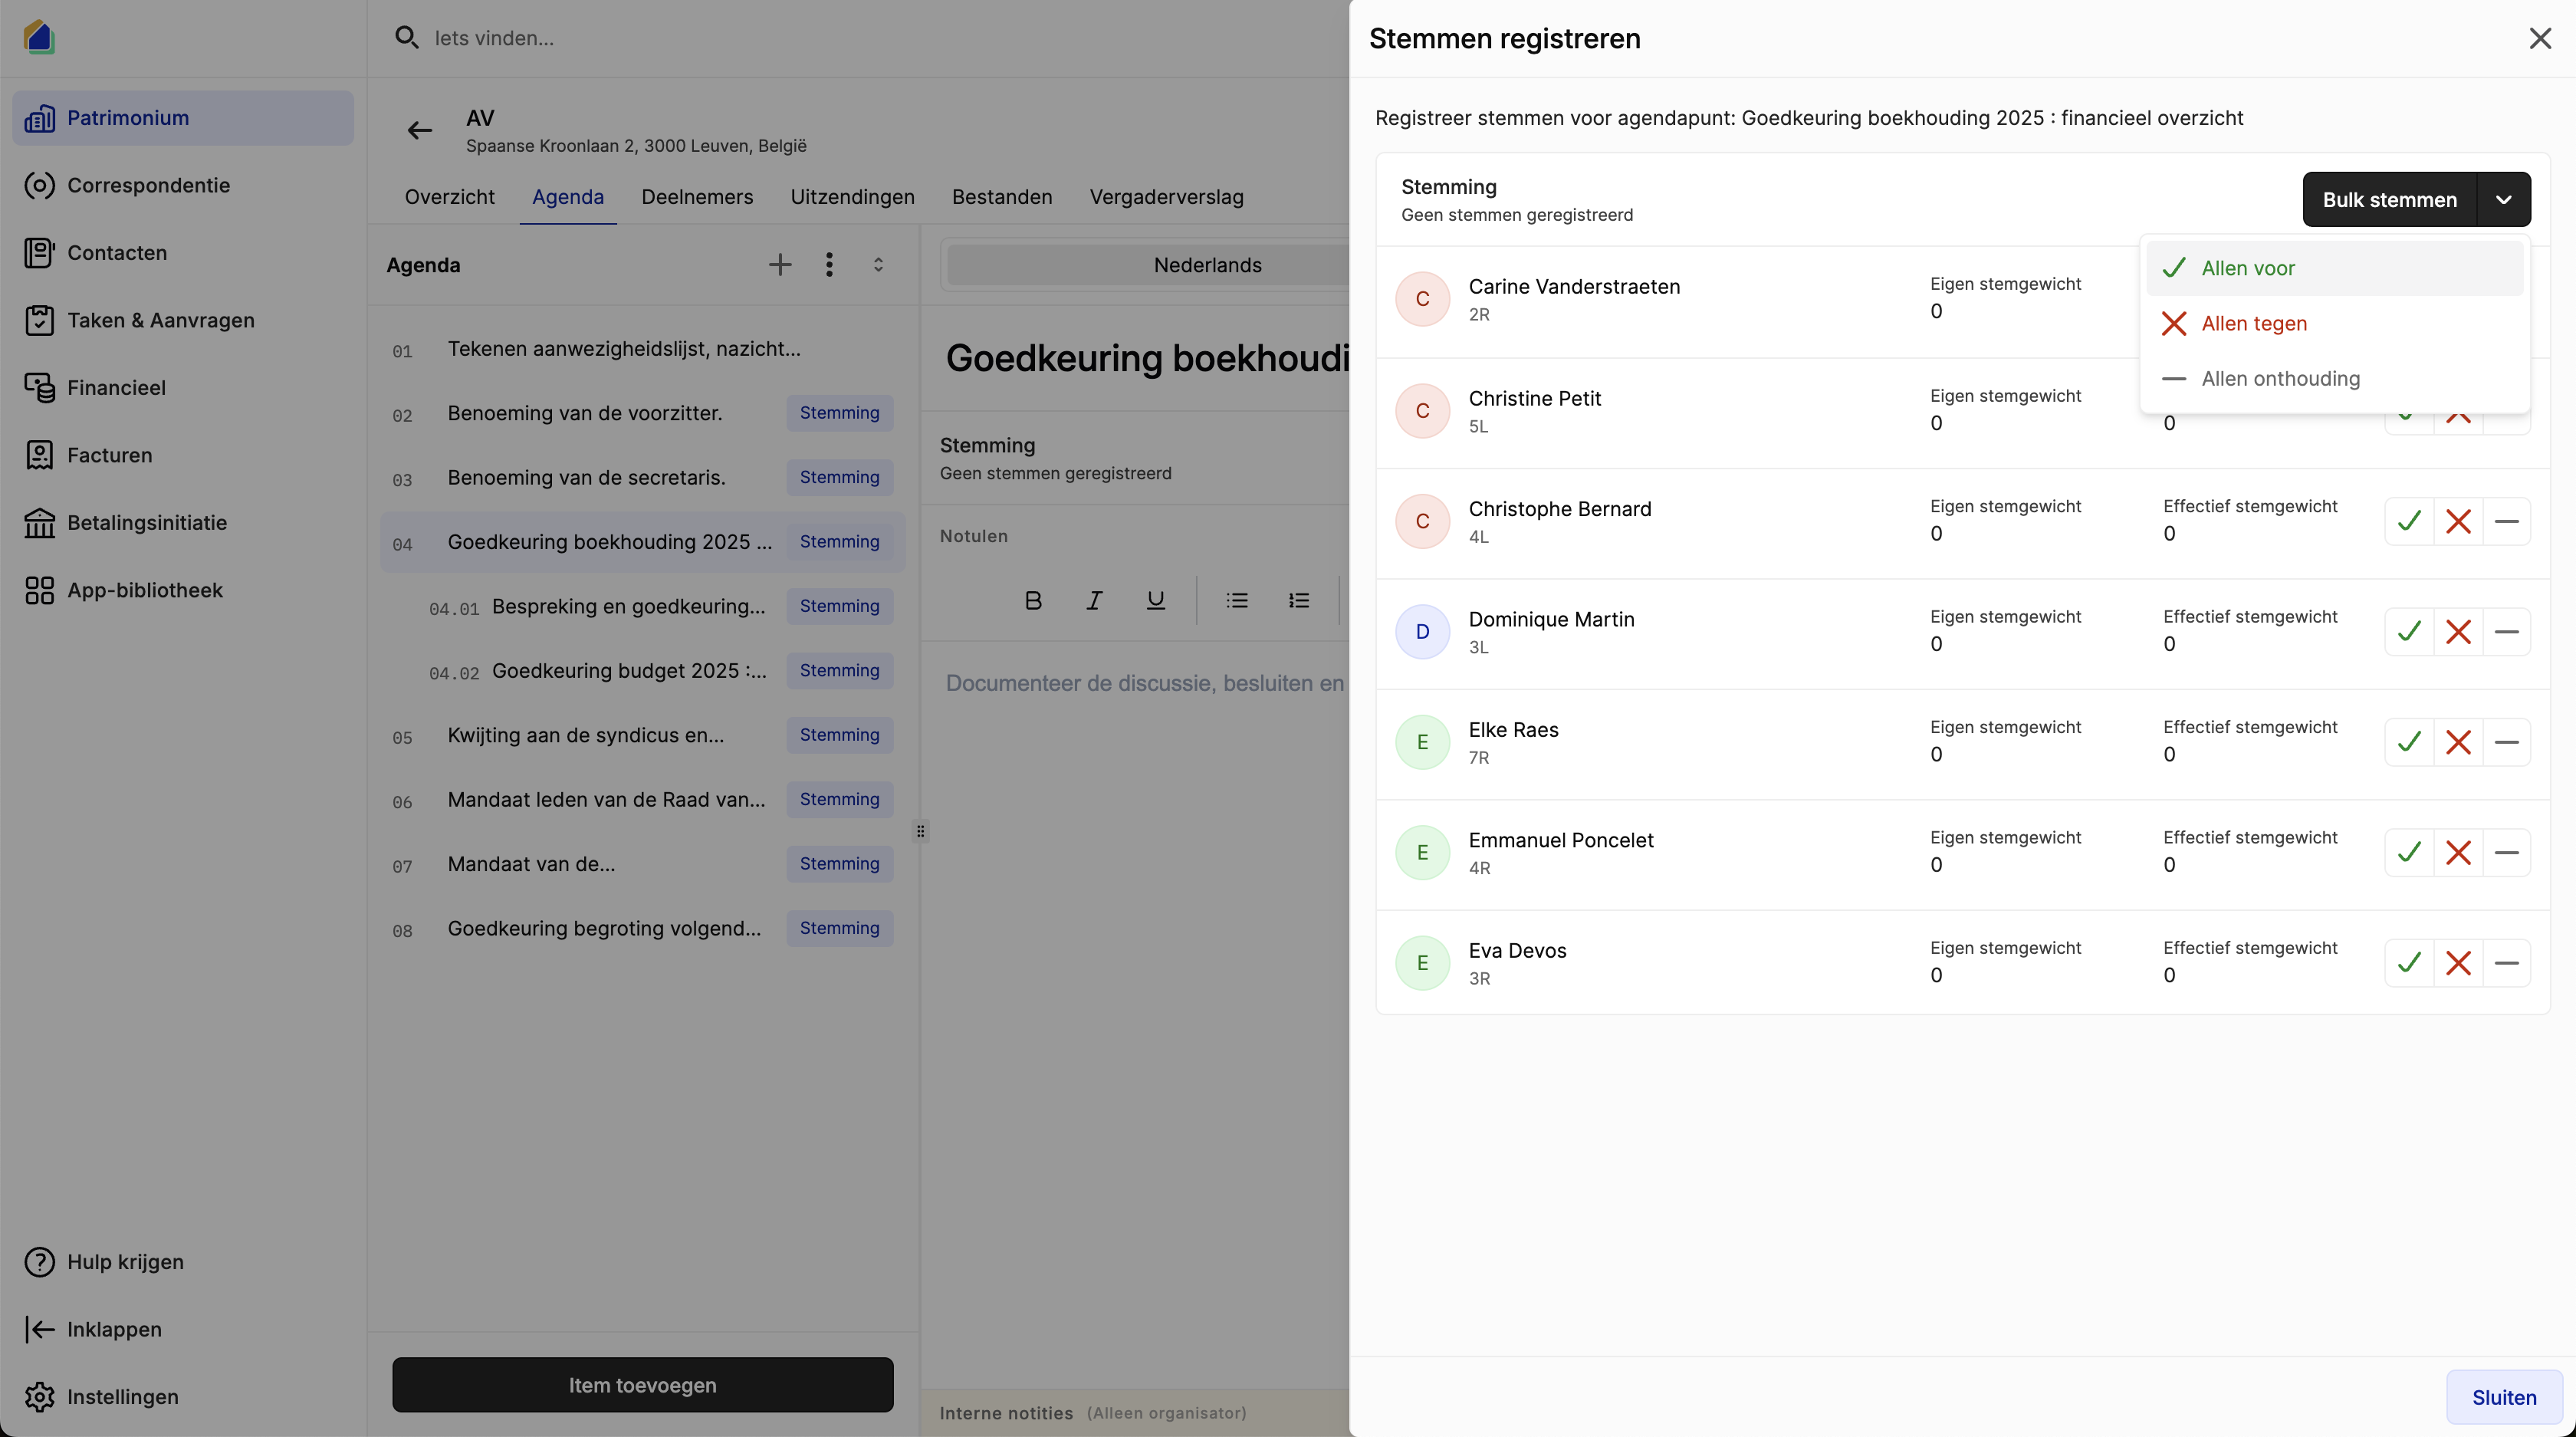The width and height of the screenshot is (2576, 1437).
Task: Toggle the agenda expand/collapse arrows
Action: tap(878, 265)
